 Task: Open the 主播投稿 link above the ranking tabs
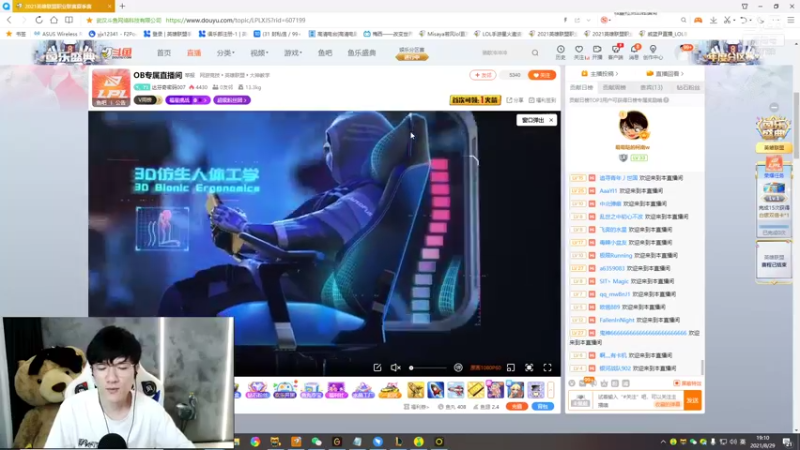(600, 73)
